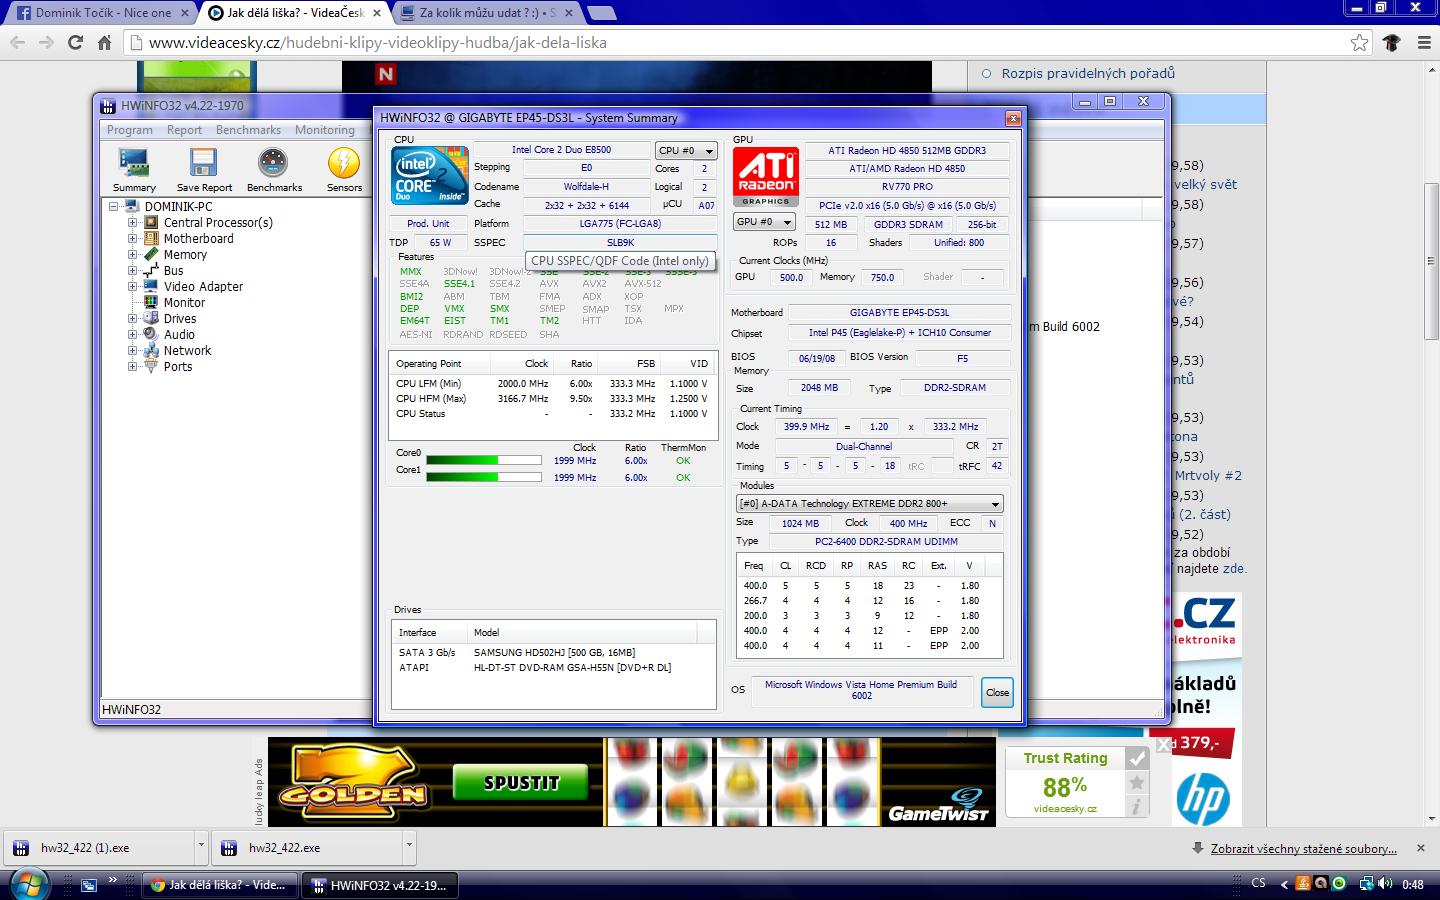This screenshot has height=900, width=1440.
Task: Reload the page in Chrome
Action: [x=75, y=42]
